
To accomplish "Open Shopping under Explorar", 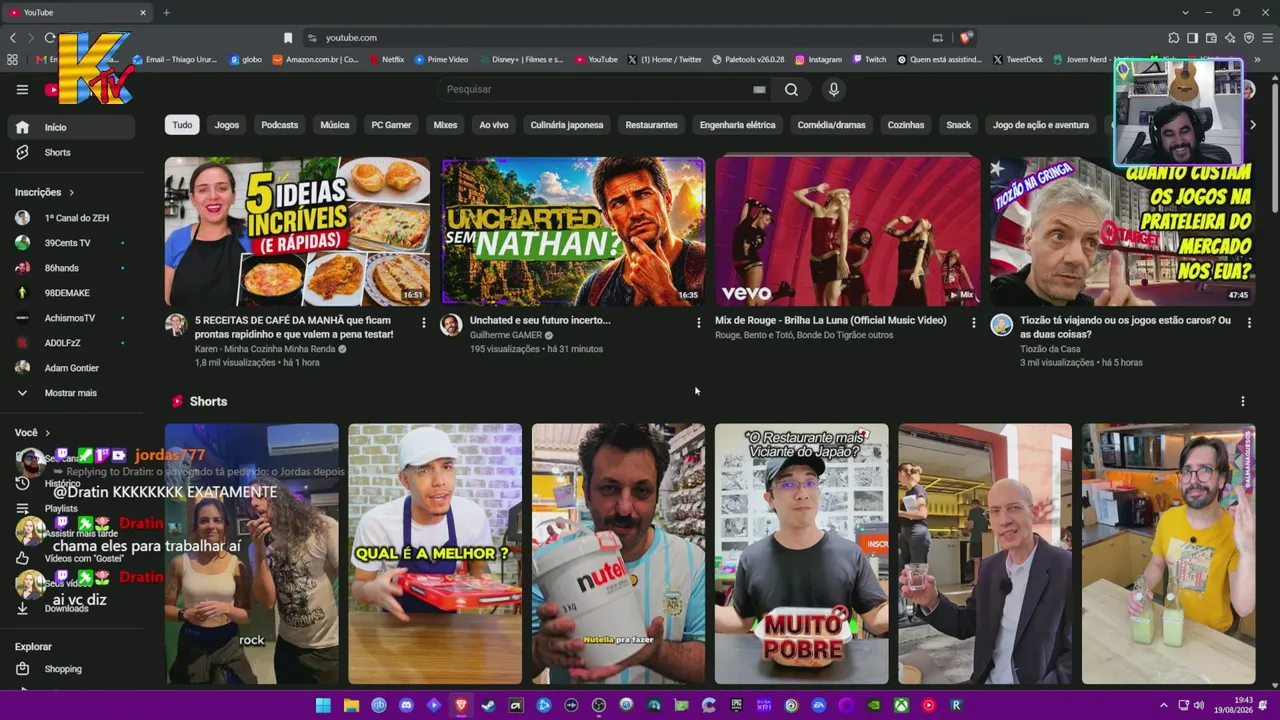I will point(70,669).
